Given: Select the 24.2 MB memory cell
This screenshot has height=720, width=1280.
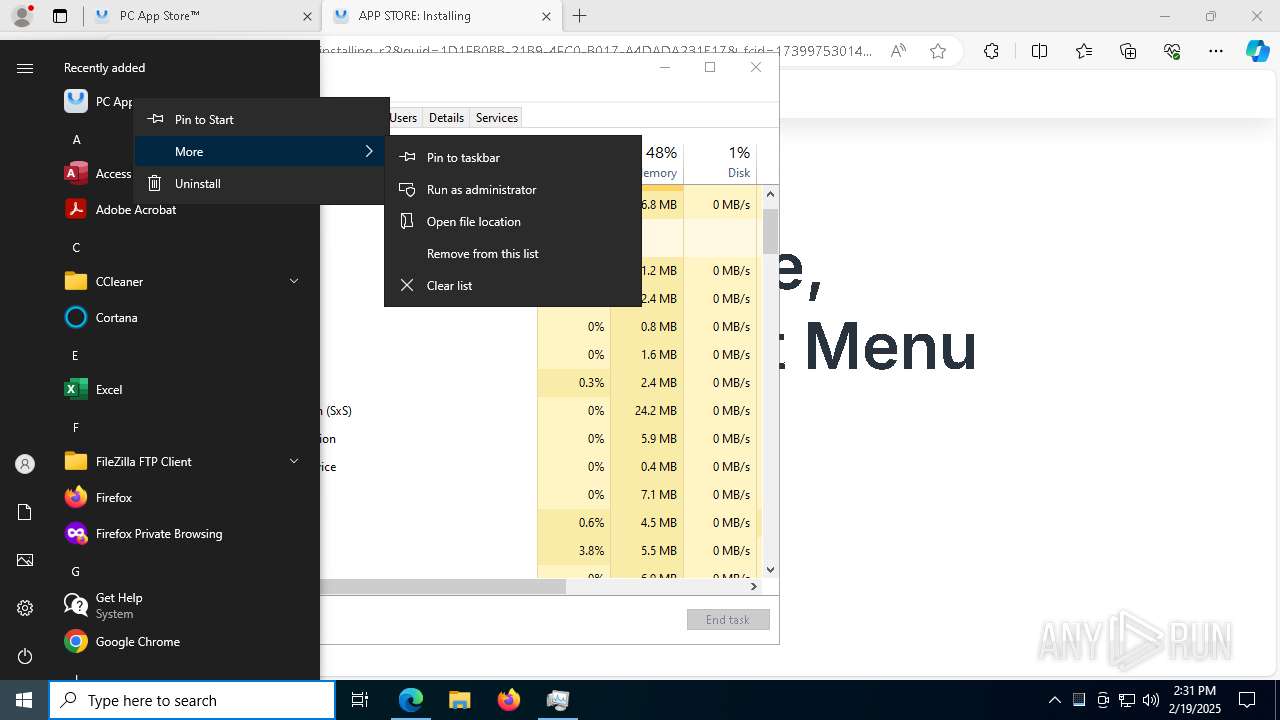Looking at the screenshot, I should pos(647,410).
